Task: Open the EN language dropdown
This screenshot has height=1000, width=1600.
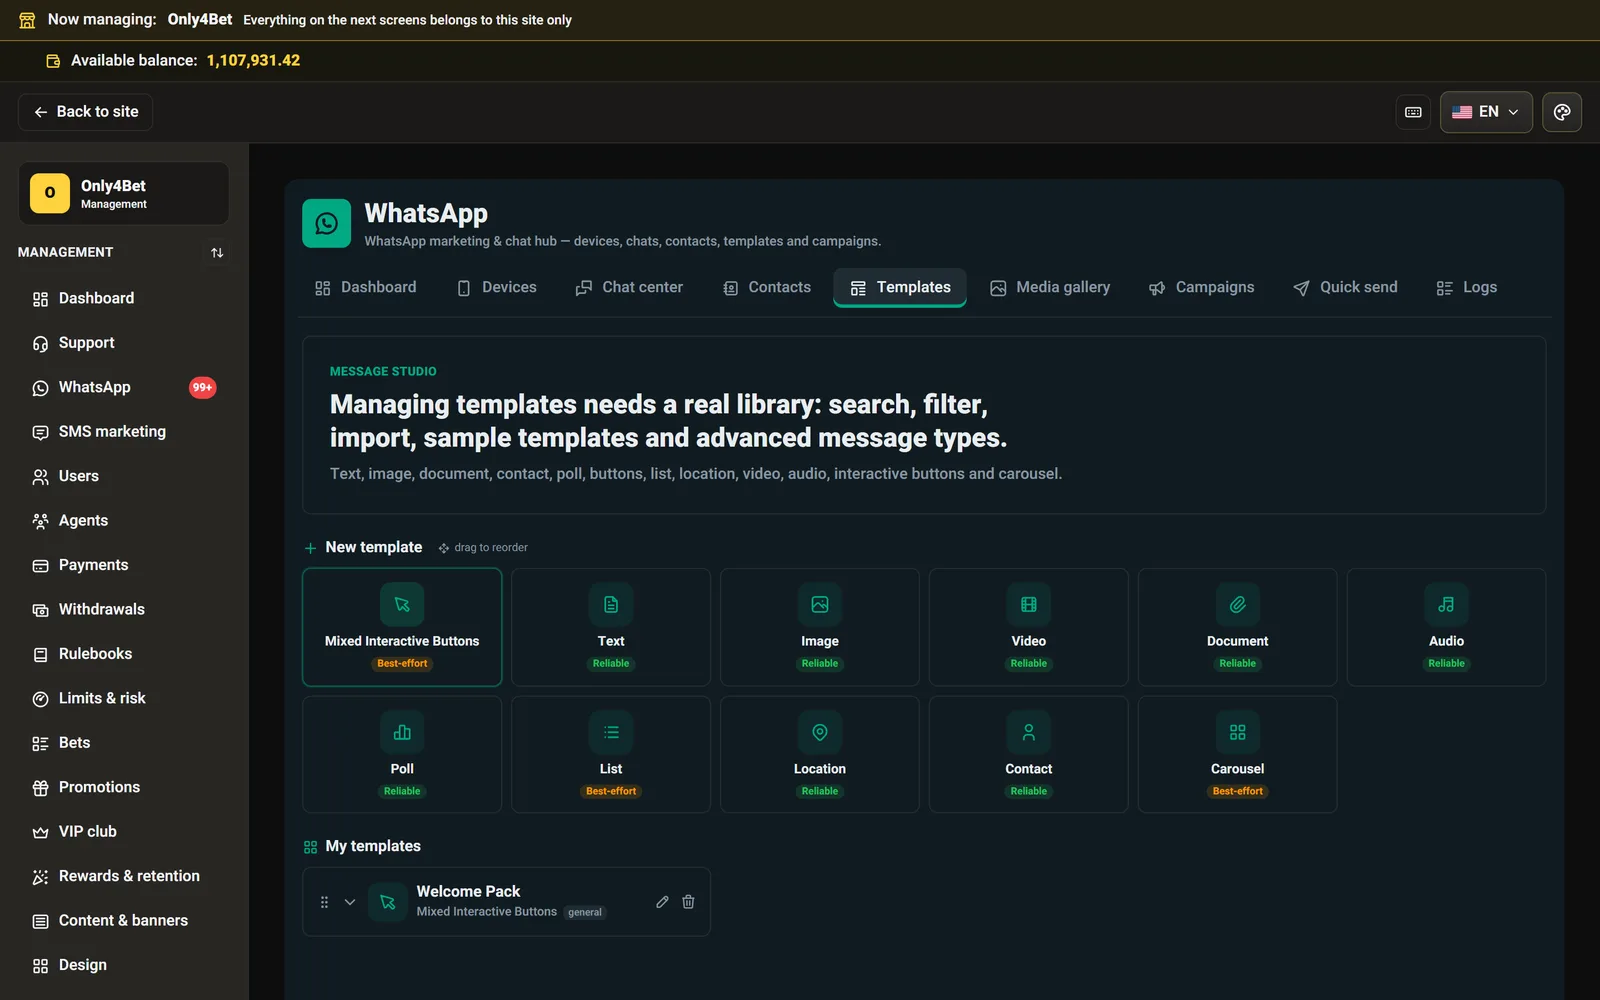Action: (x=1486, y=112)
